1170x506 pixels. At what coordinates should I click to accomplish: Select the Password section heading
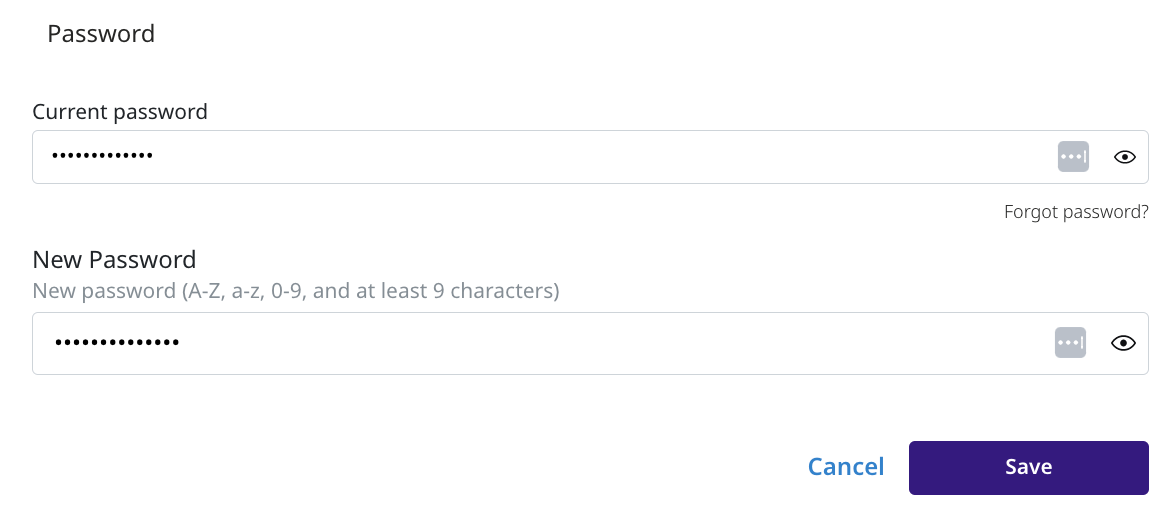point(101,34)
